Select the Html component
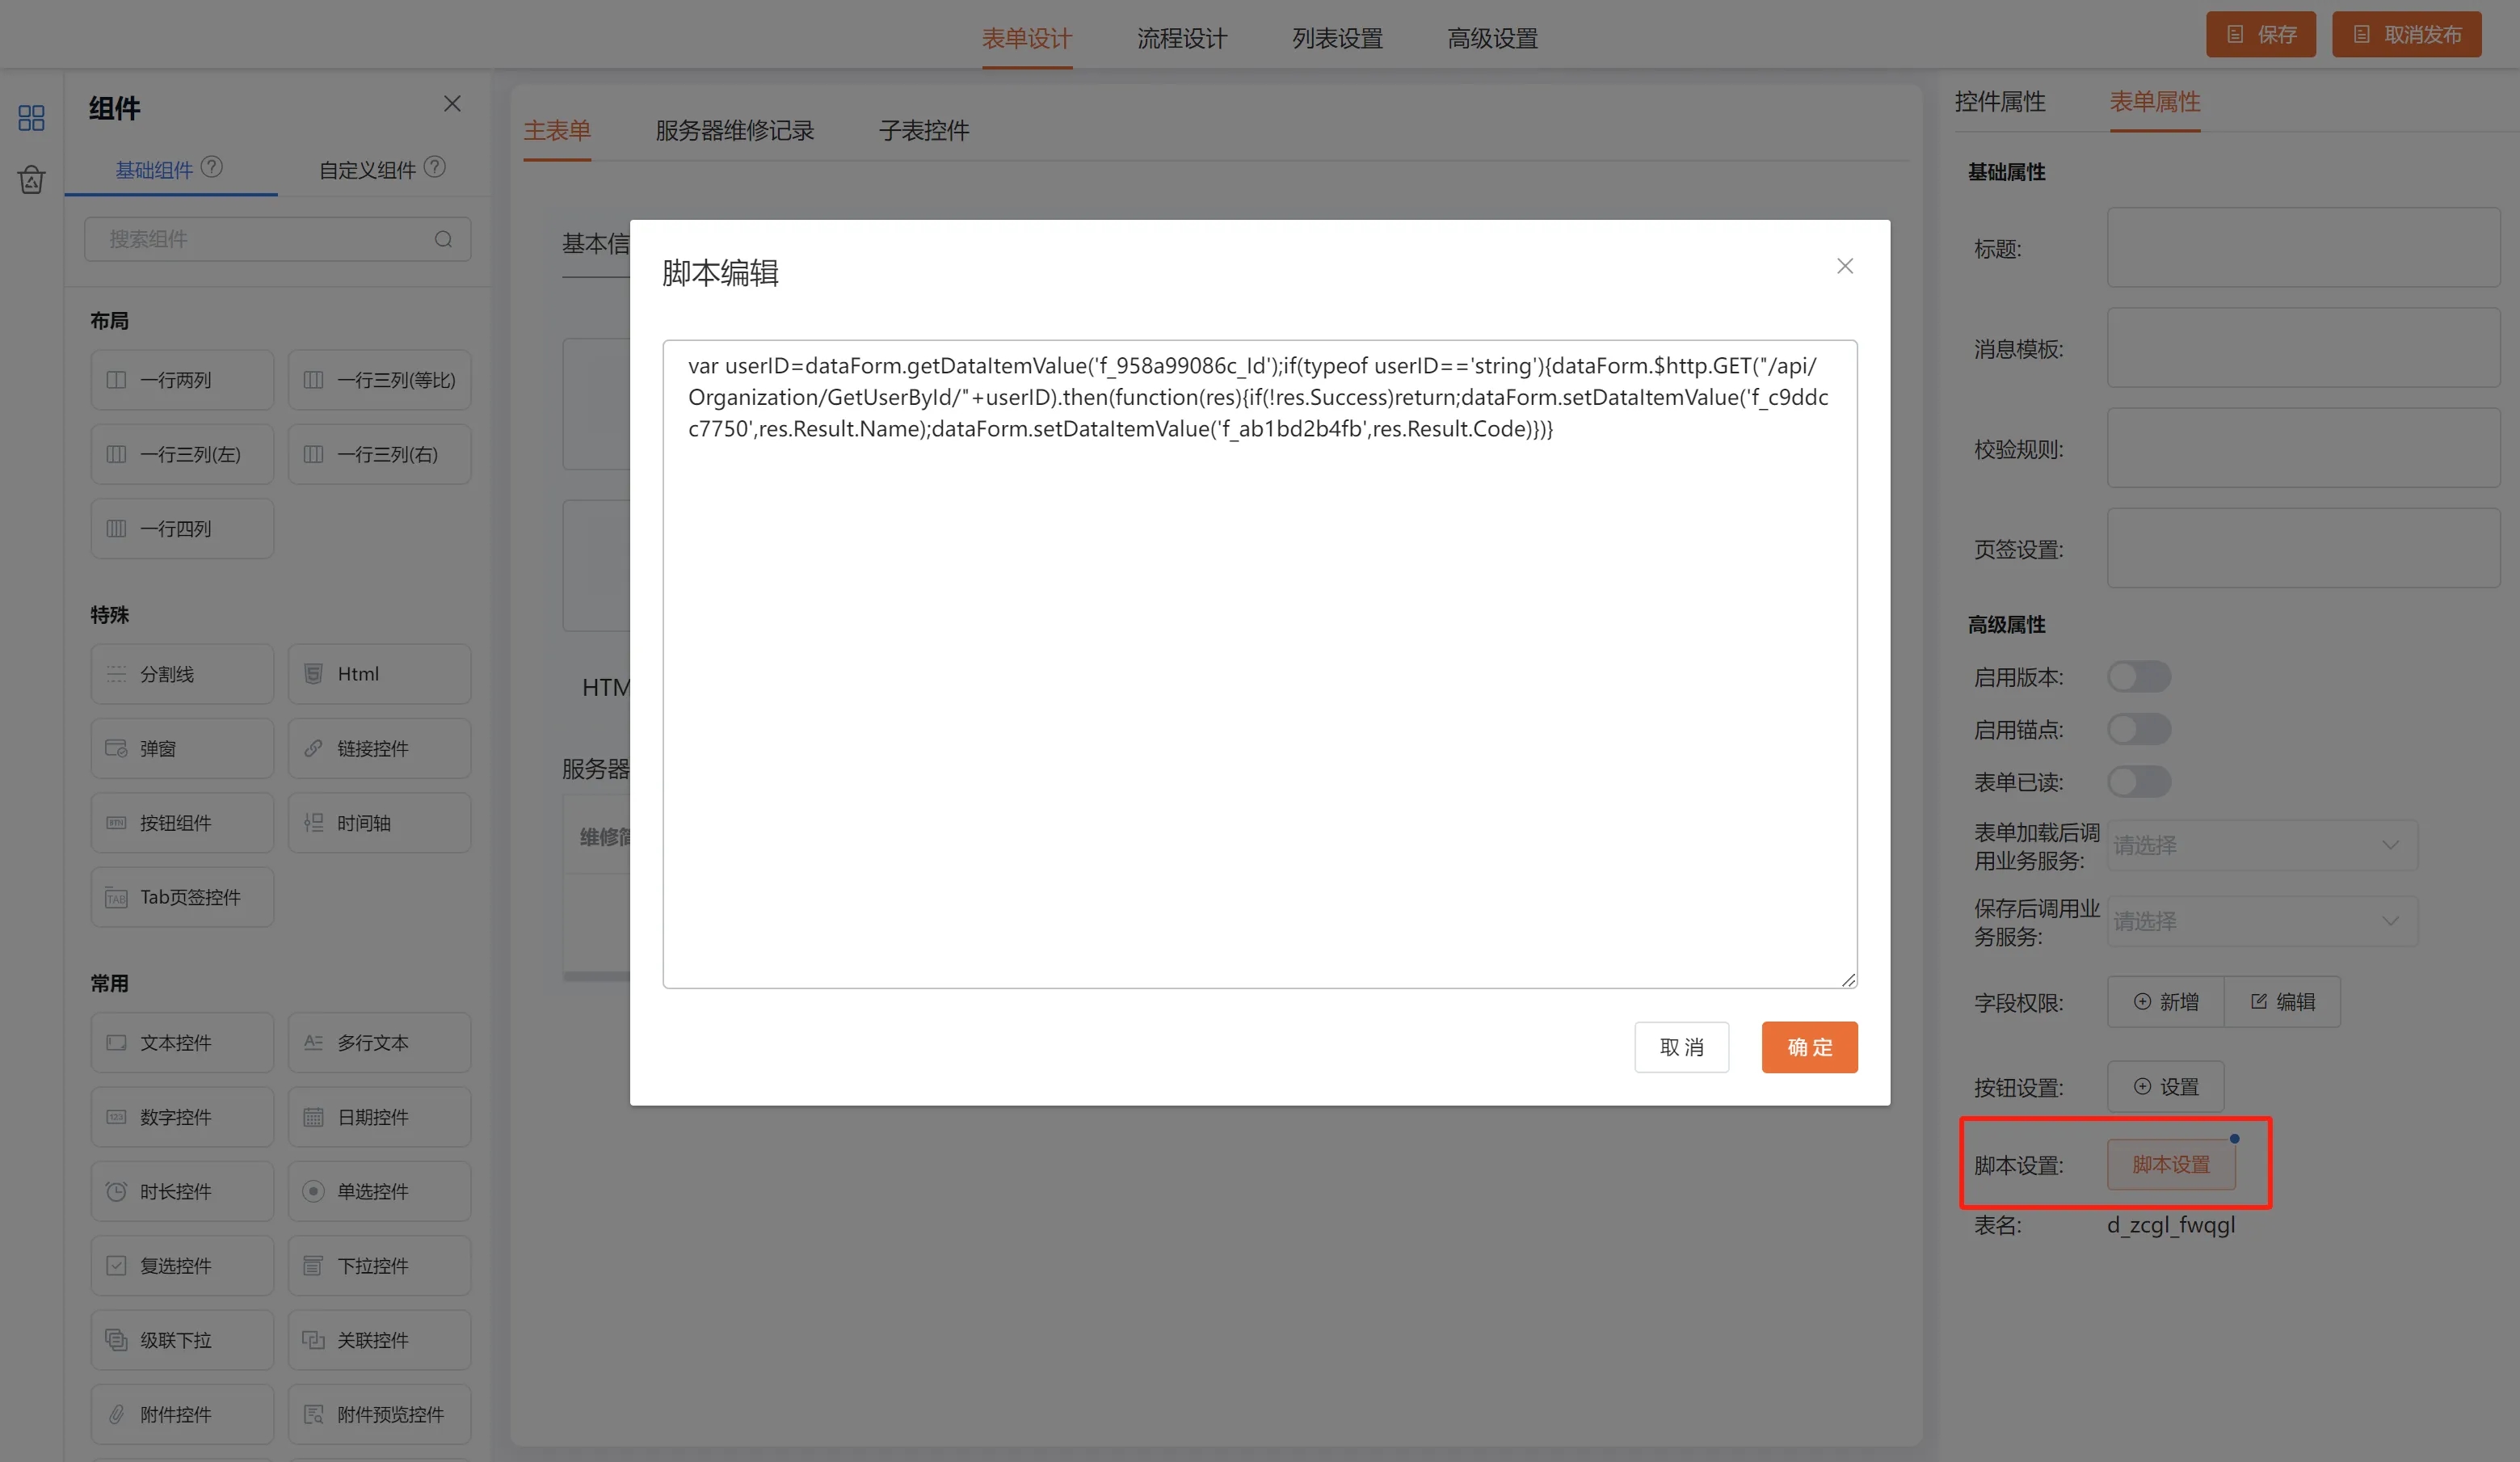The height and width of the screenshot is (1462, 2520). (x=379, y=674)
